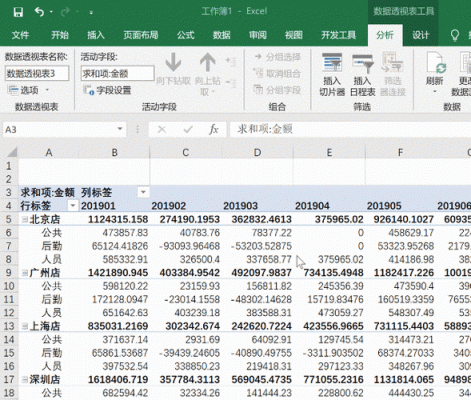471x400 pixels.
Task: Select row 5 header
Action: [x=9, y=219]
